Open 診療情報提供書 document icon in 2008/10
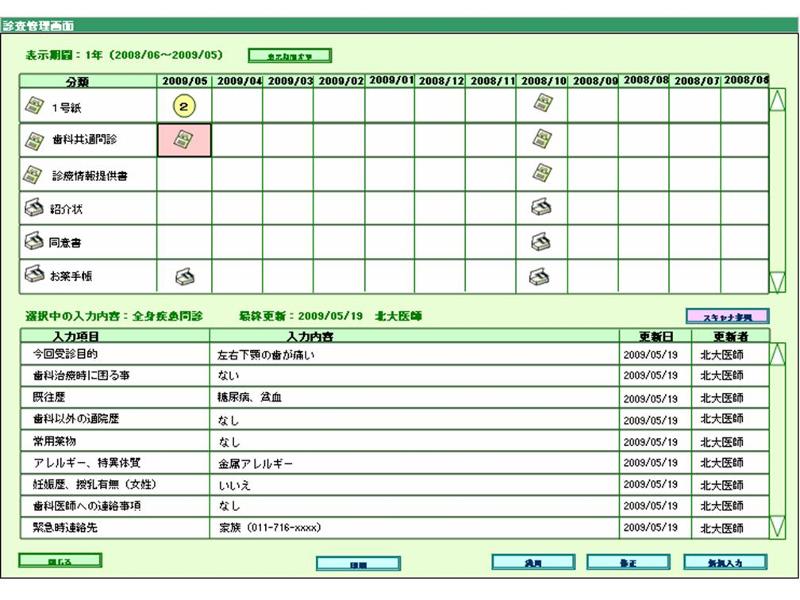800x600 pixels. pyautogui.click(x=542, y=173)
